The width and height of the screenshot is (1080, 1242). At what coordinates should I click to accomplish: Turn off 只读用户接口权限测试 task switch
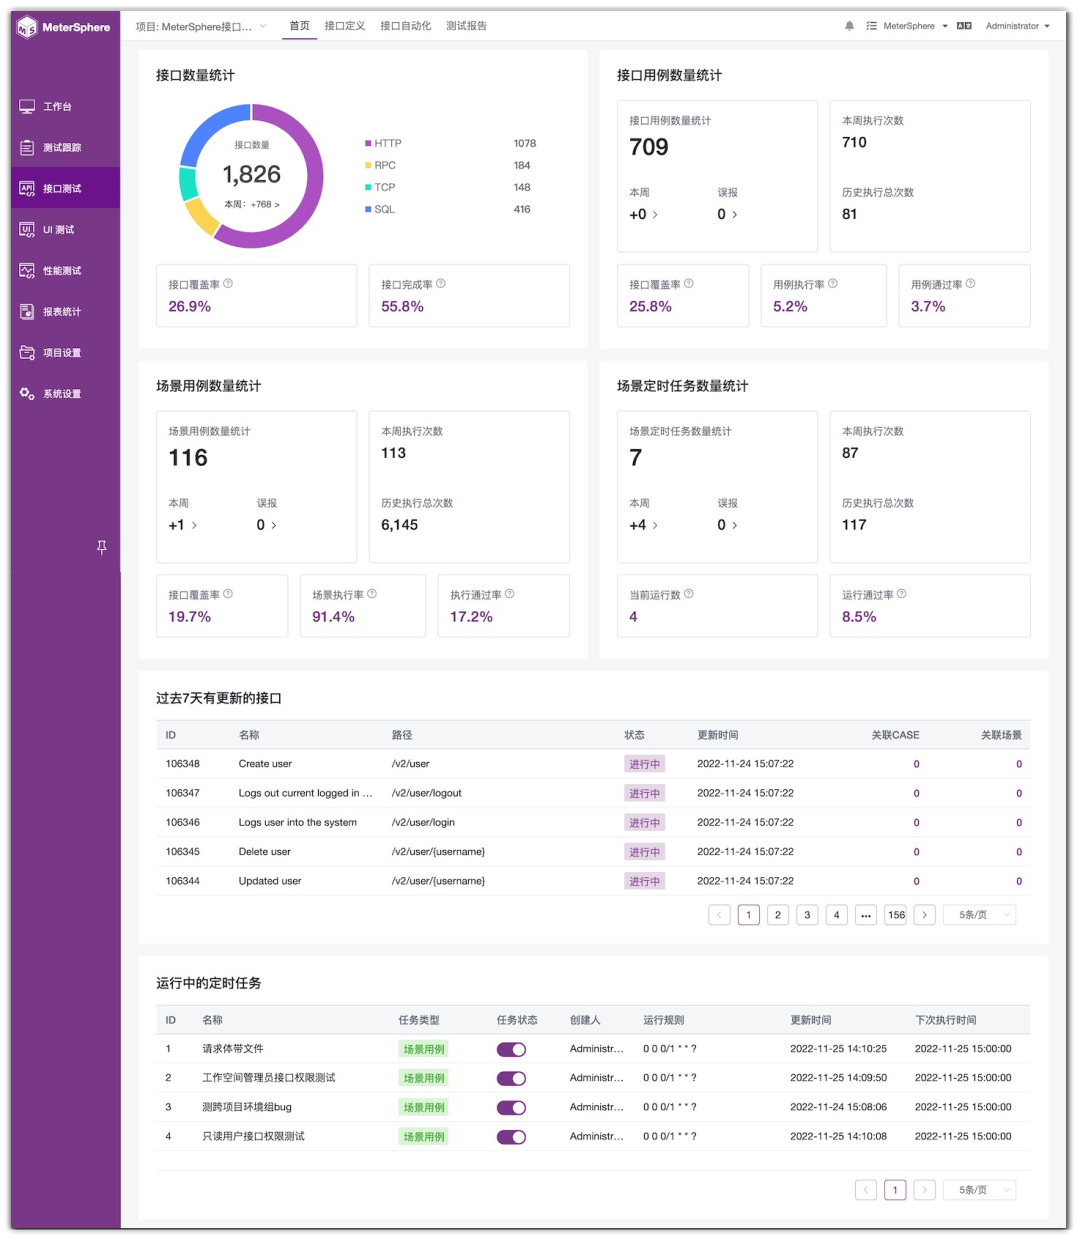tap(511, 1137)
